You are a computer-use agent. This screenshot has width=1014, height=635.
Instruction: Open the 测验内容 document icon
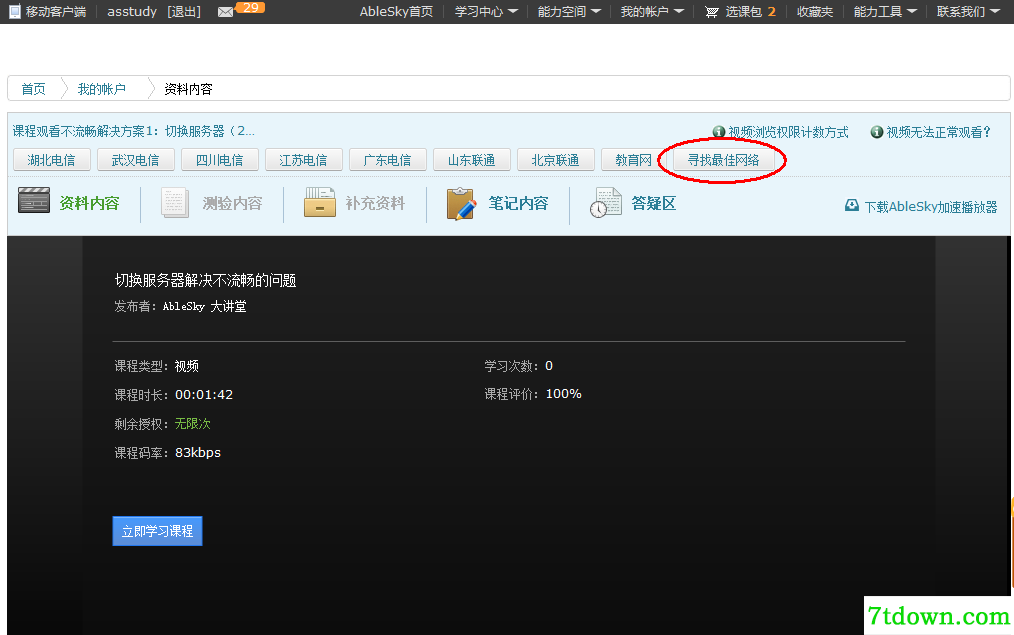click(x=175, y=202)
